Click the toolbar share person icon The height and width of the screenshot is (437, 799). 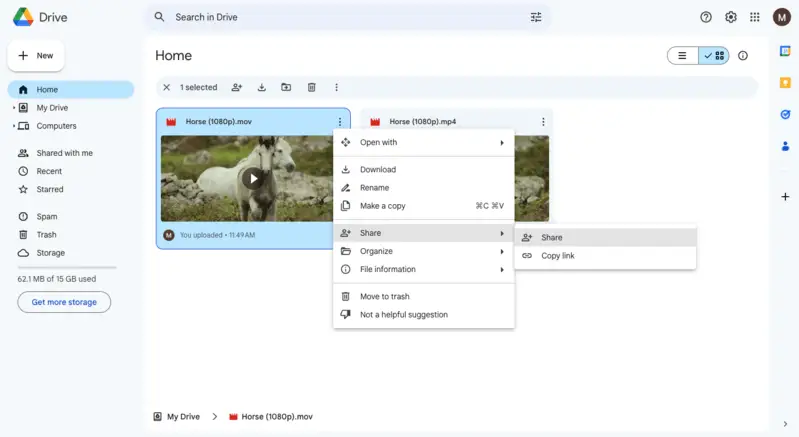[236, 88]
